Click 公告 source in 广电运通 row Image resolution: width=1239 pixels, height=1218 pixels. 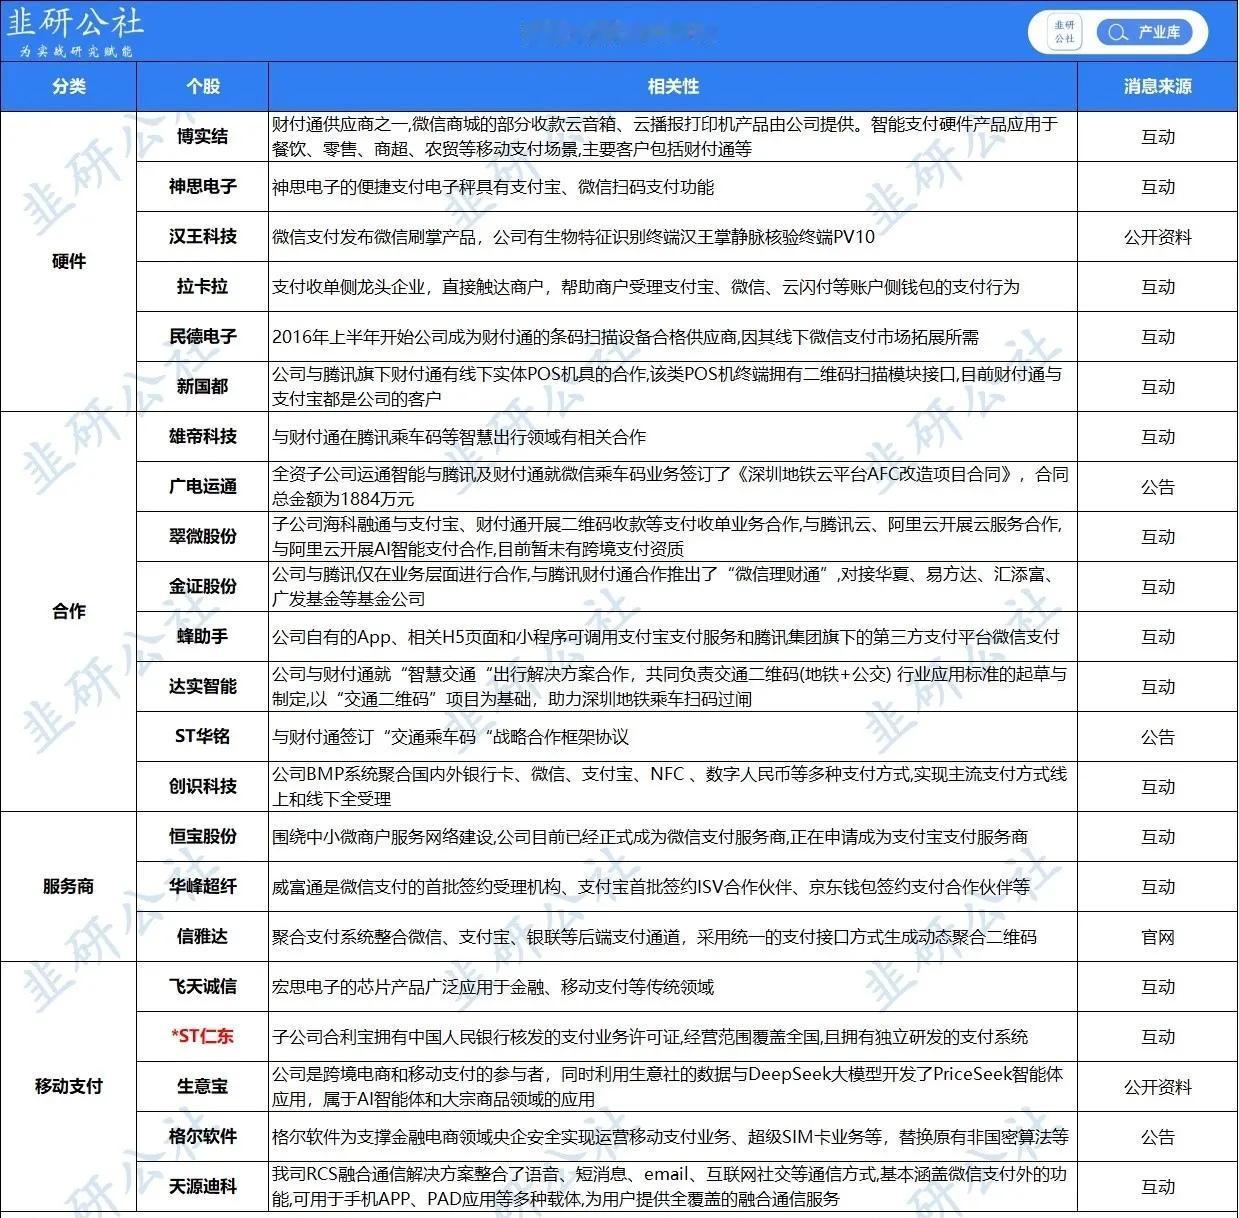(x=1158, y=487)
